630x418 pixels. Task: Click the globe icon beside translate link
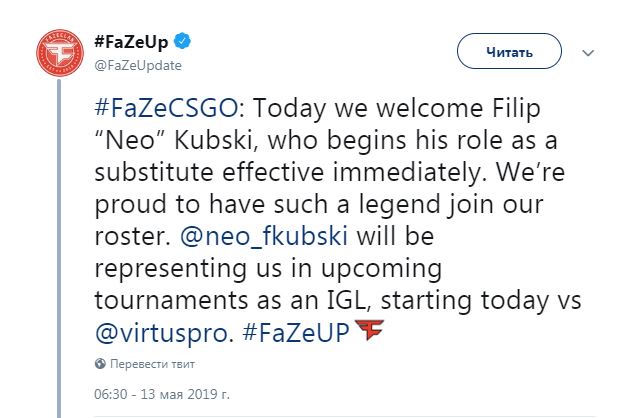99,363
